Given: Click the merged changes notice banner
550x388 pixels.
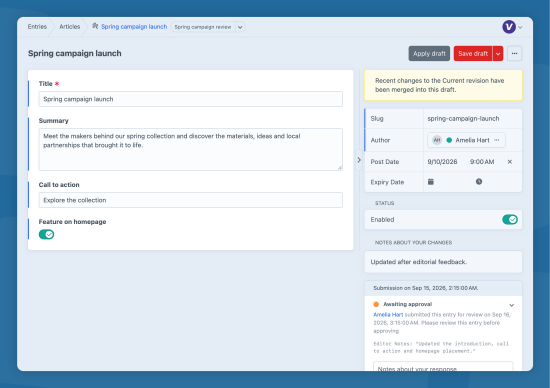Looking at the screenshot, I should [x=443, y=85].
